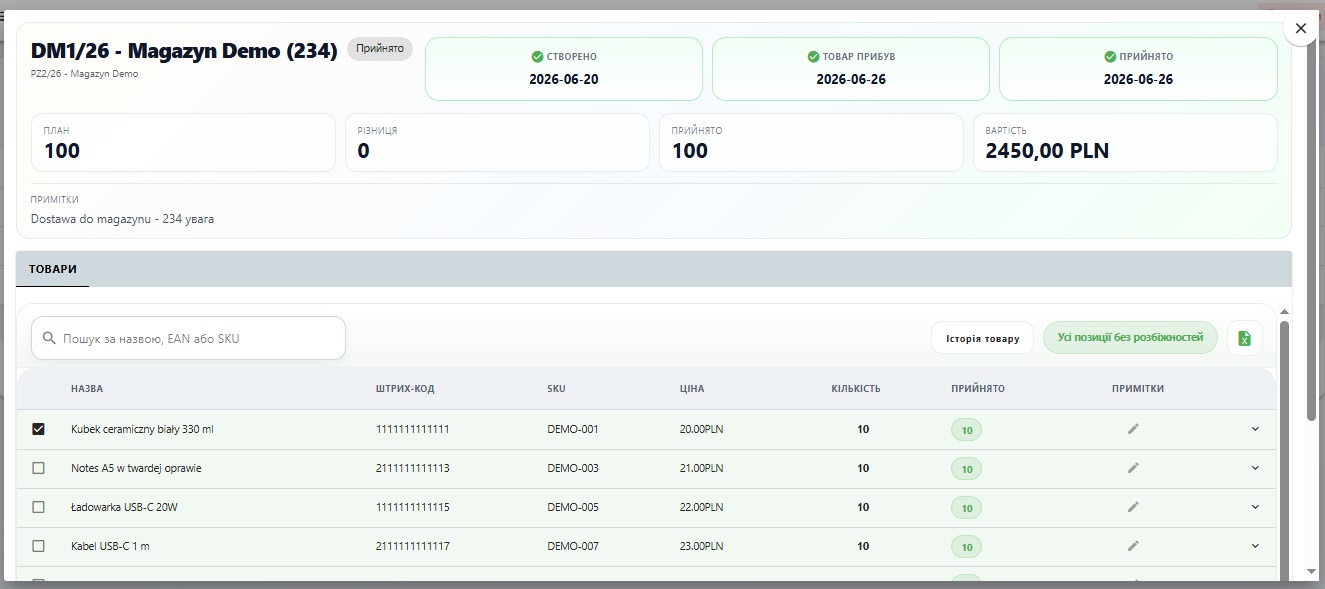Edit note for Kabel USB-C 1 m

point(1133,546)
